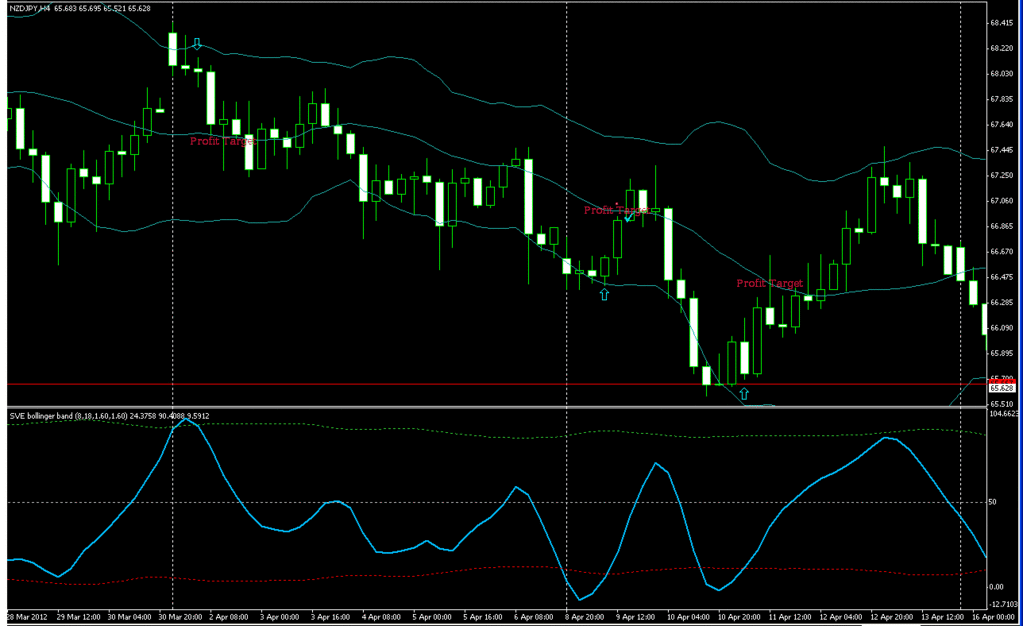Click the 6 Apr 08:00 time label
The height and width of the screenshot is (626, 1023).
tap(534, 617)
